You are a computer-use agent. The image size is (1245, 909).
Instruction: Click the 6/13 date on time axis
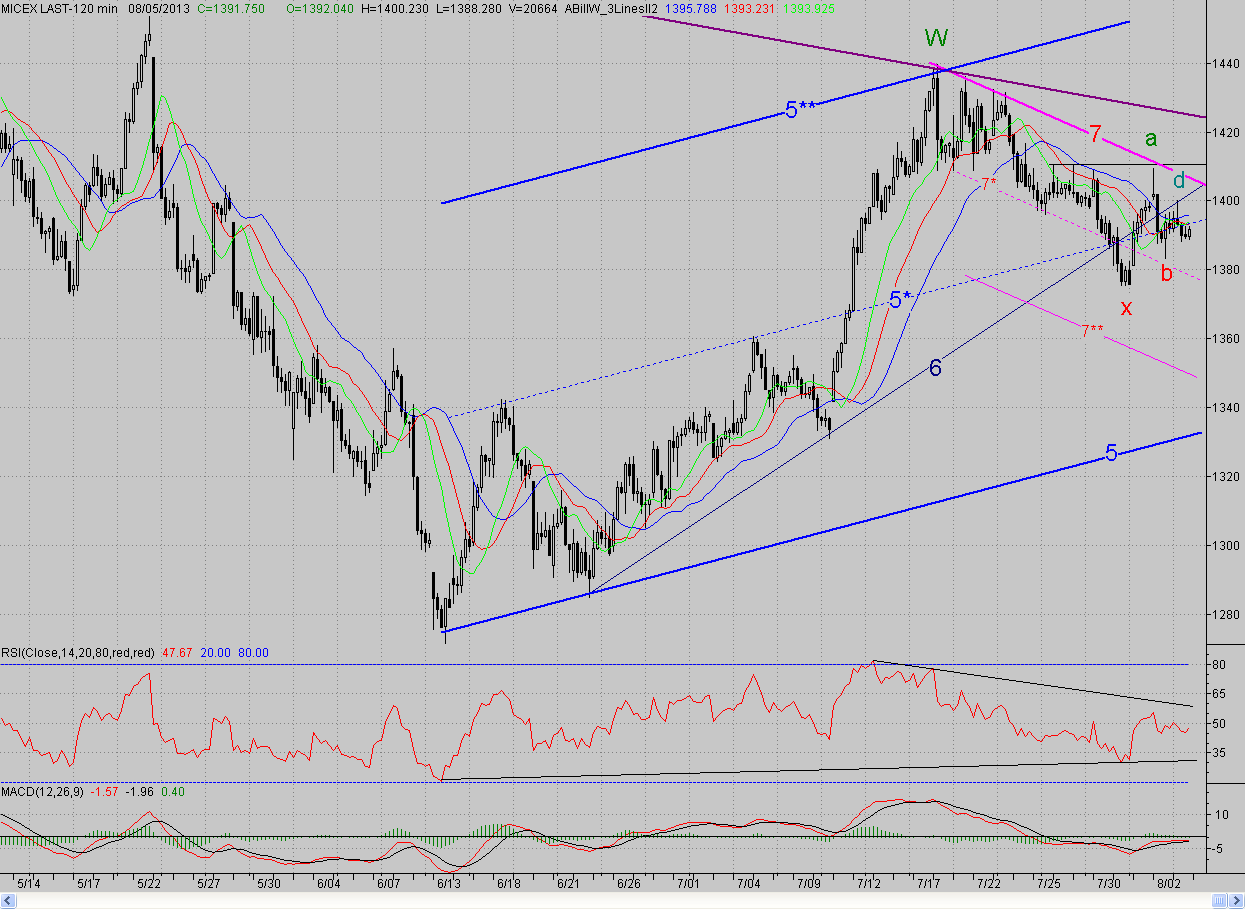(x=447, y=884)
